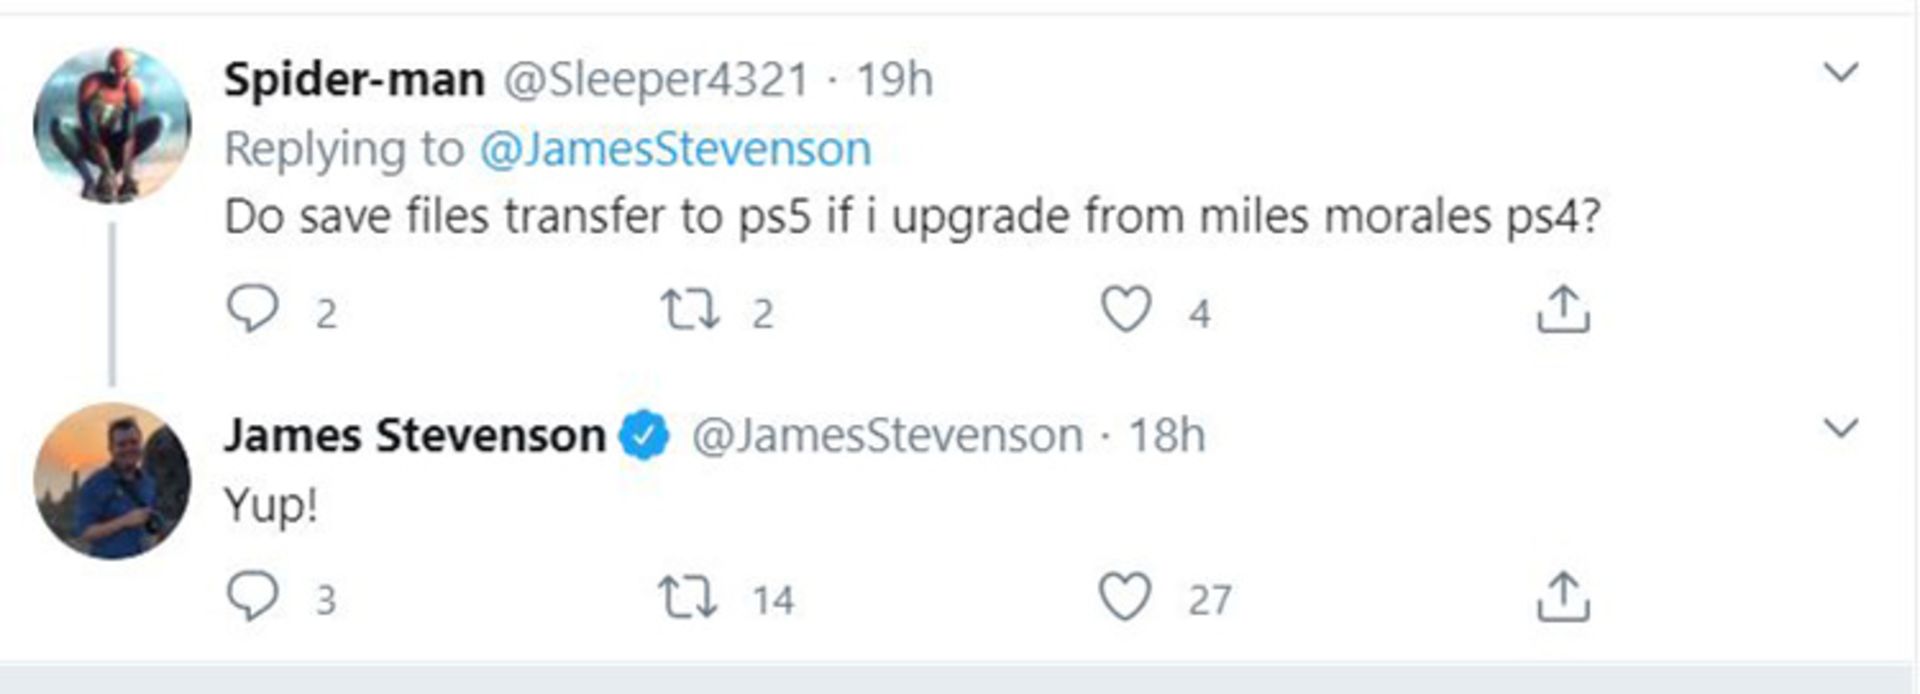This screenshot has width=1920, height=694.
Task: Like James Stevenson's Yup tweet
Action: point(1125,597)
